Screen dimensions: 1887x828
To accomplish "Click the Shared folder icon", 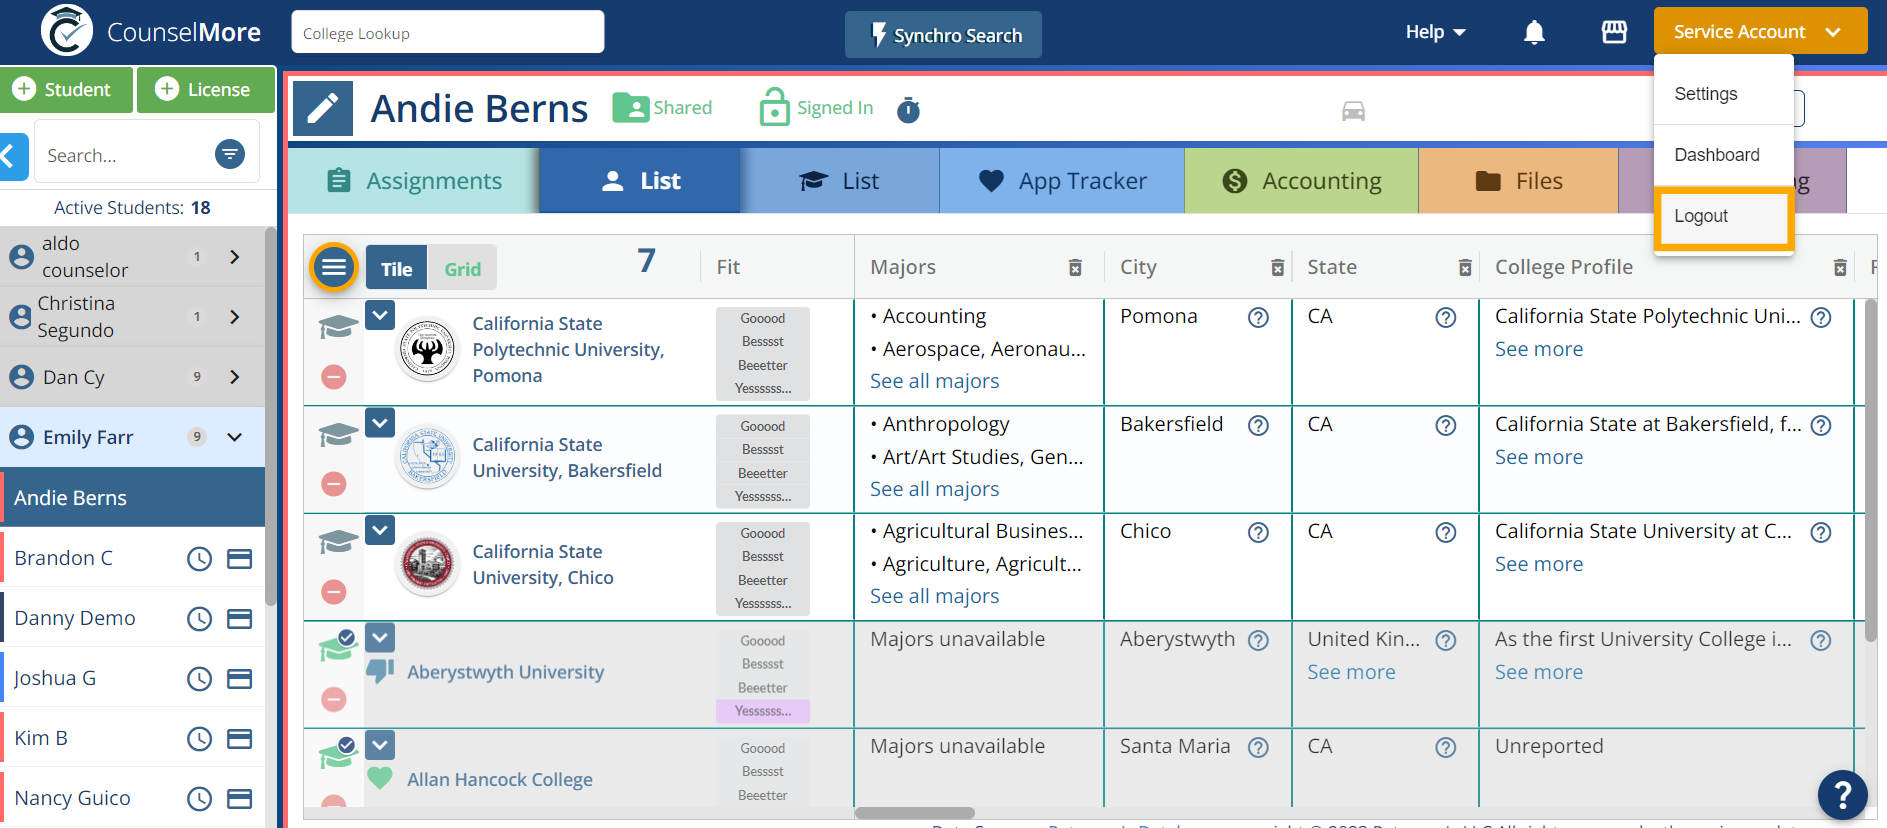I will coord(631,107).
